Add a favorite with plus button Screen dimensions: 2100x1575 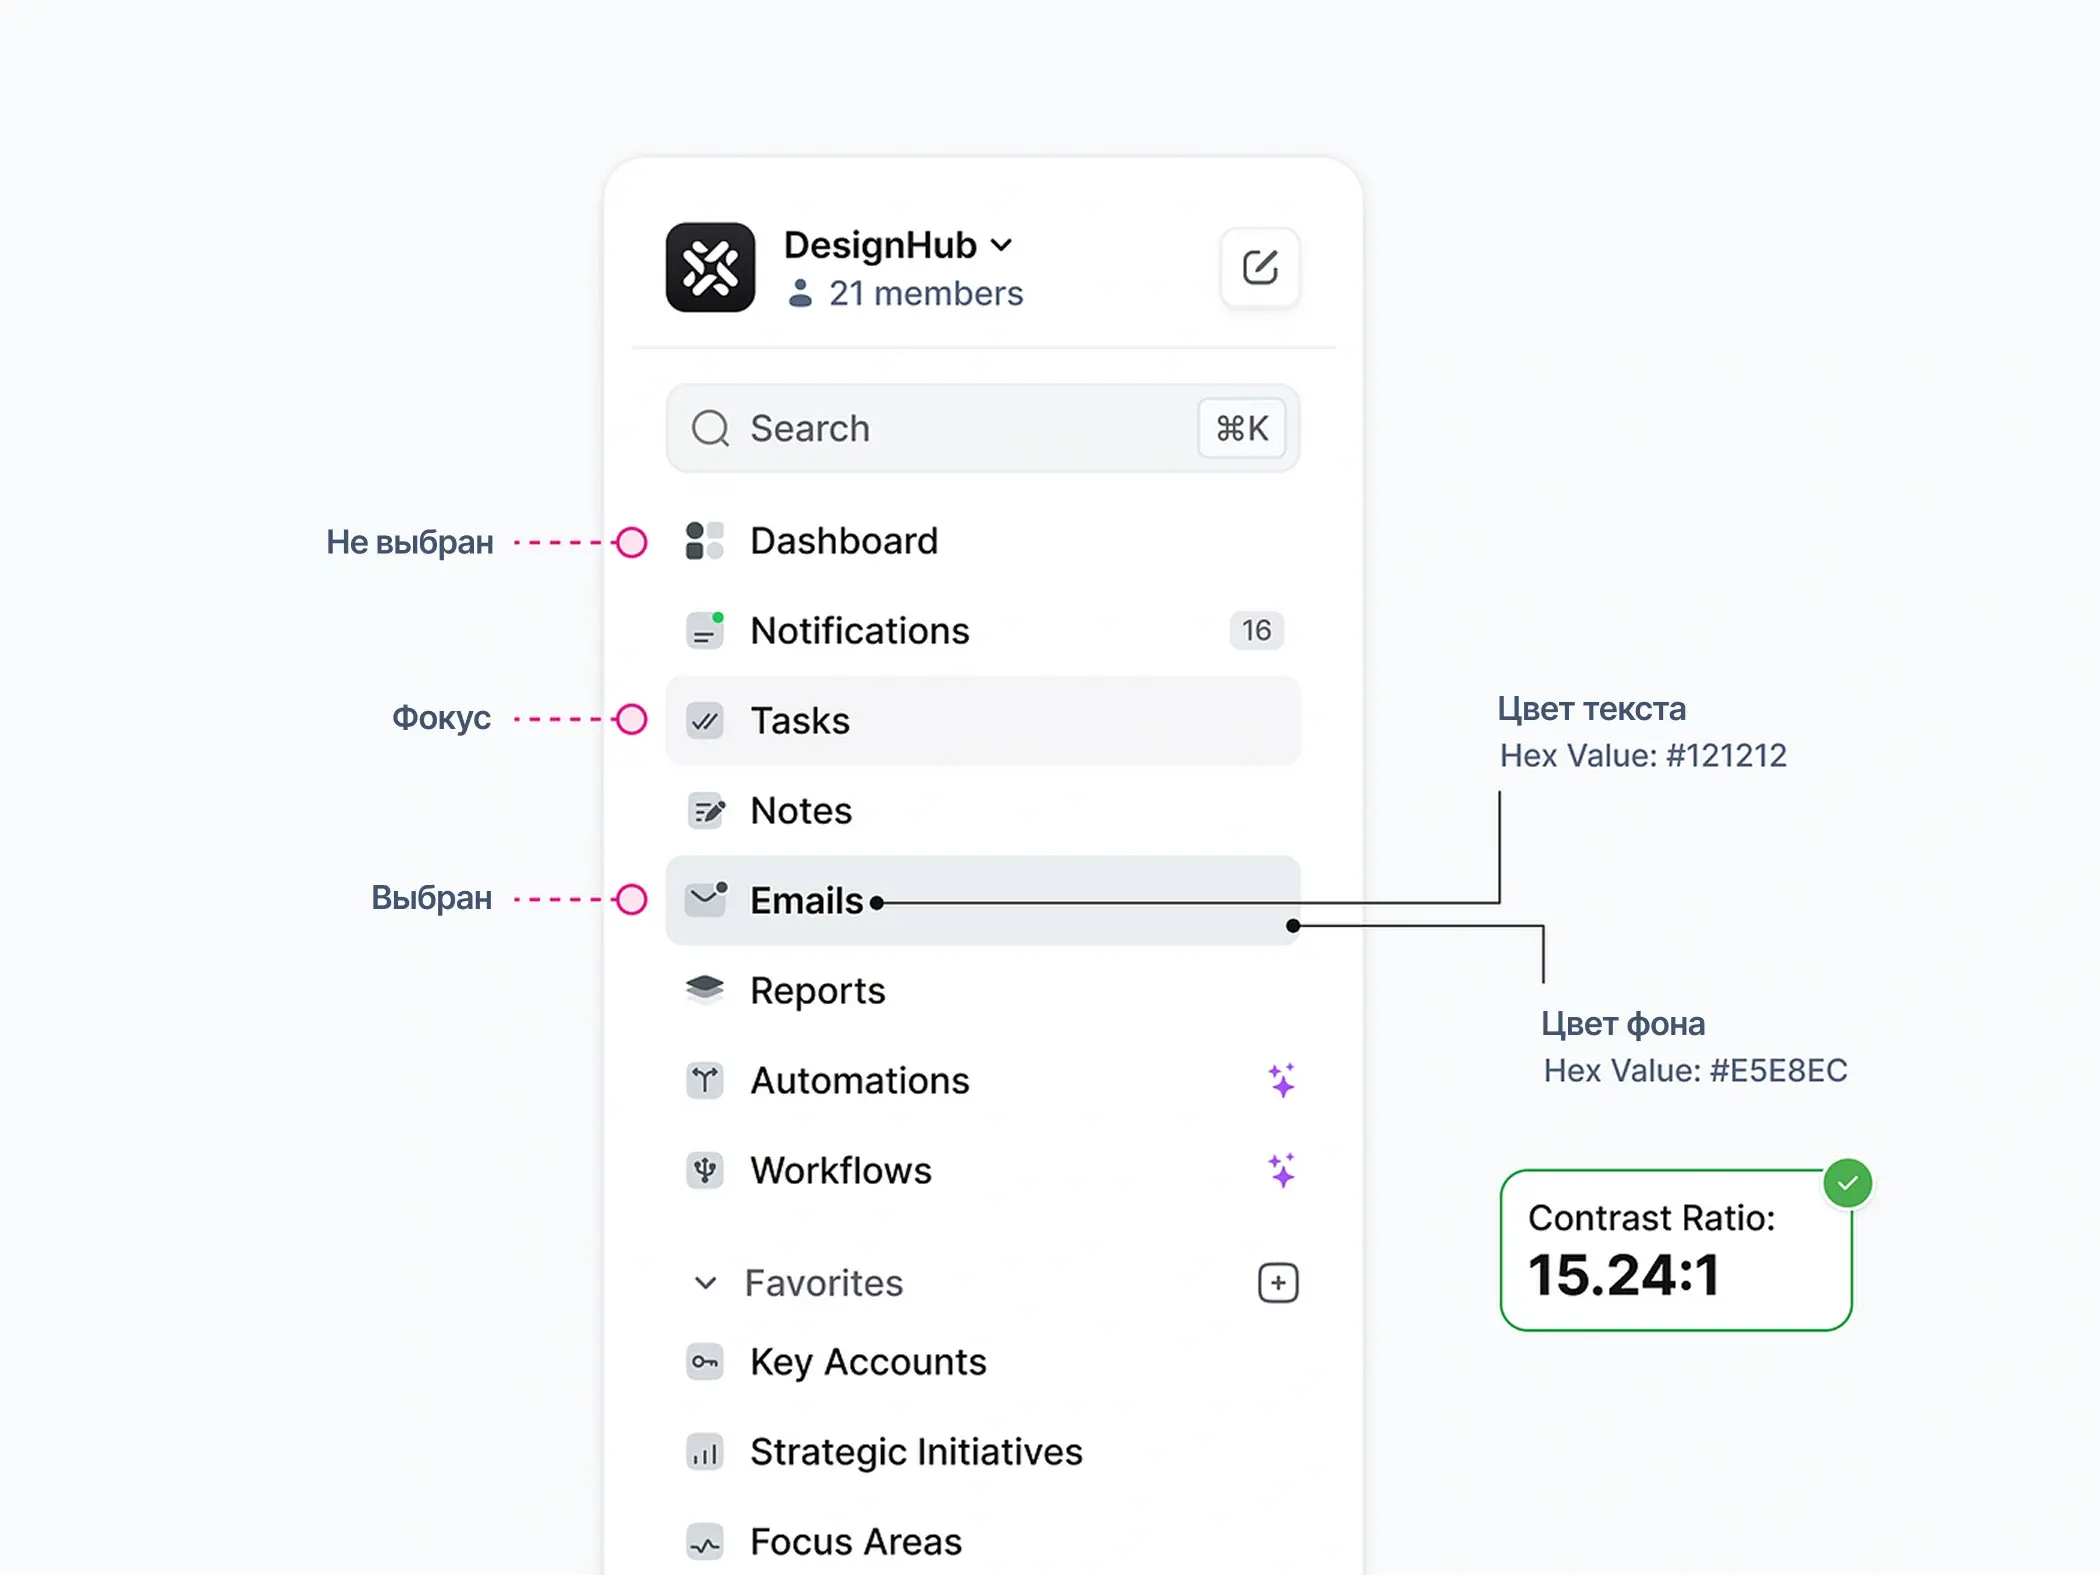tap(1277, 1283)
